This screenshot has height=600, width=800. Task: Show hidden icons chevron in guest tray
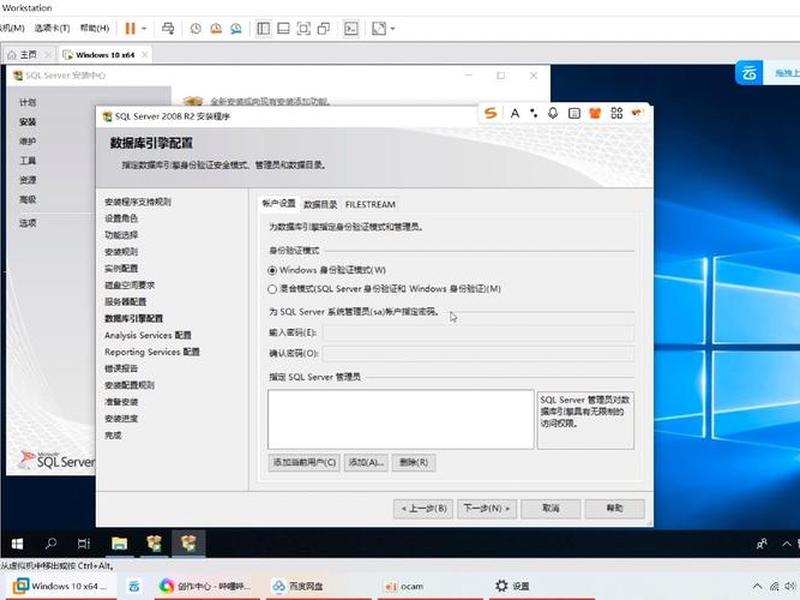(x=786, y=544)
